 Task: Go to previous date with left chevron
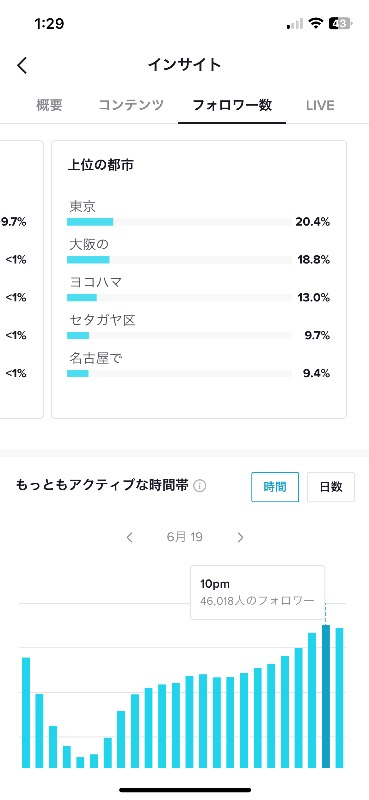tap(130, 537)
